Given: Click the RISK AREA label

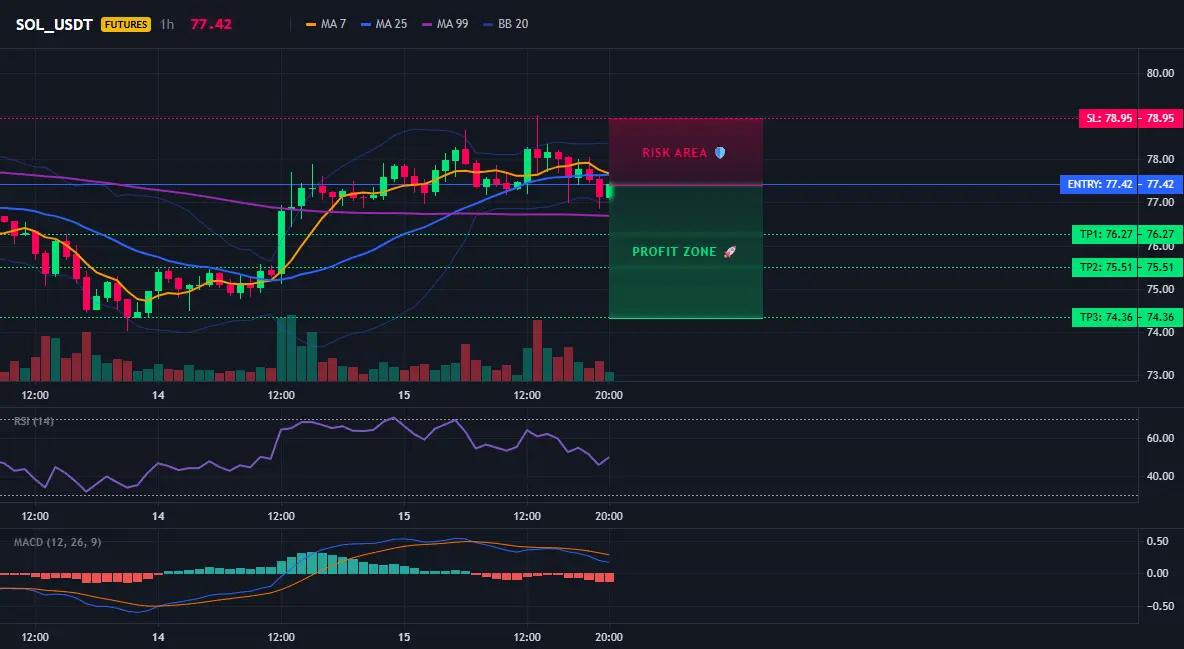Looking at the screenshot, I should [674, 153].
